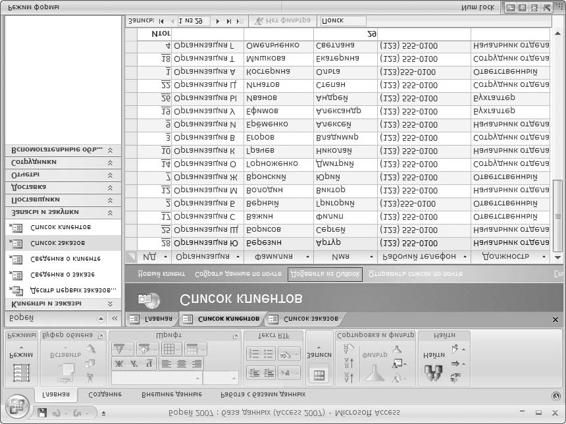Click increase indent icon in Текст RTF
566x424 pixels.
pyautogui.click(x=268, y=373)
